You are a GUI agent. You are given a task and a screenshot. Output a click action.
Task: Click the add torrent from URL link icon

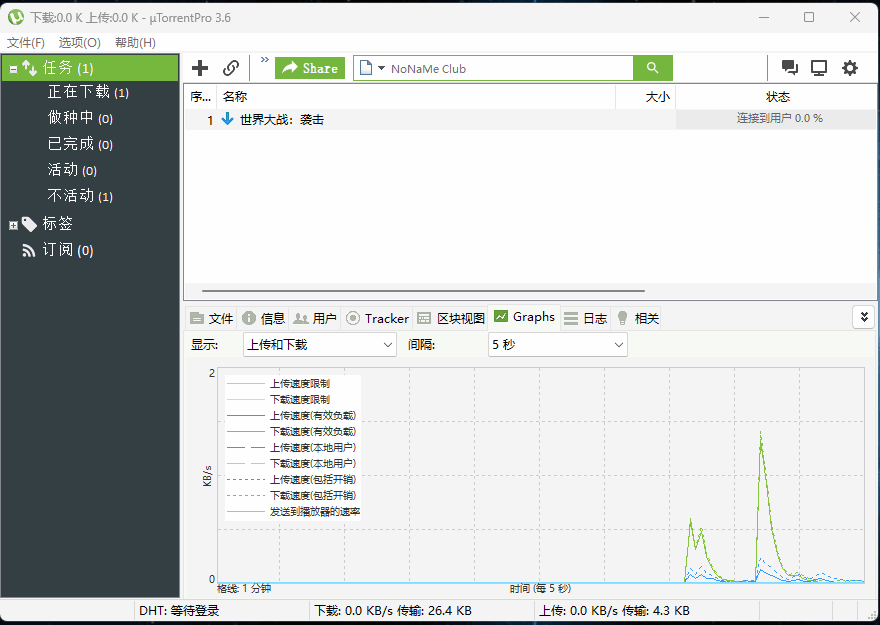coord(231,68)
